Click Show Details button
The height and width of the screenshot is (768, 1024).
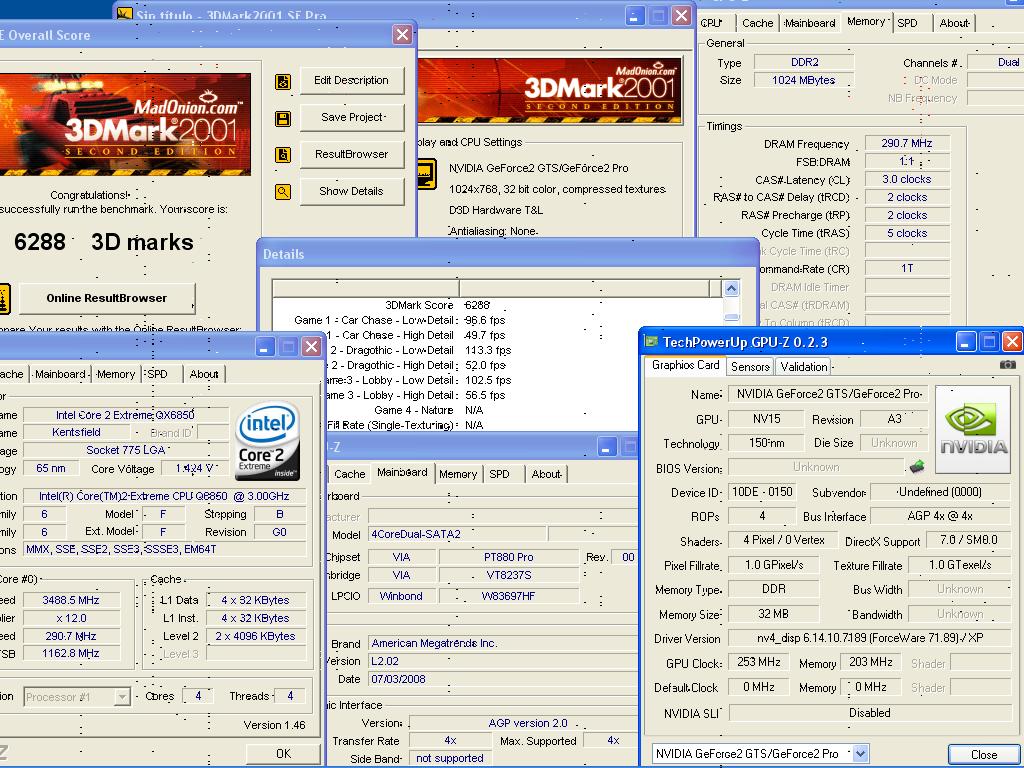(351, 191)
